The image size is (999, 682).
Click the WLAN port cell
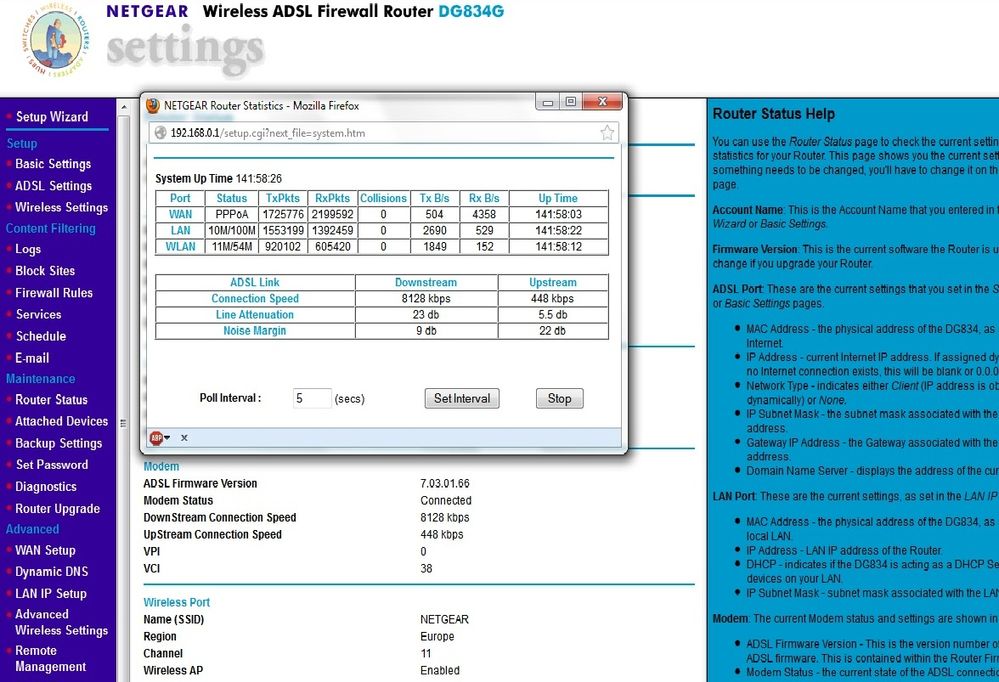[180, 246]
